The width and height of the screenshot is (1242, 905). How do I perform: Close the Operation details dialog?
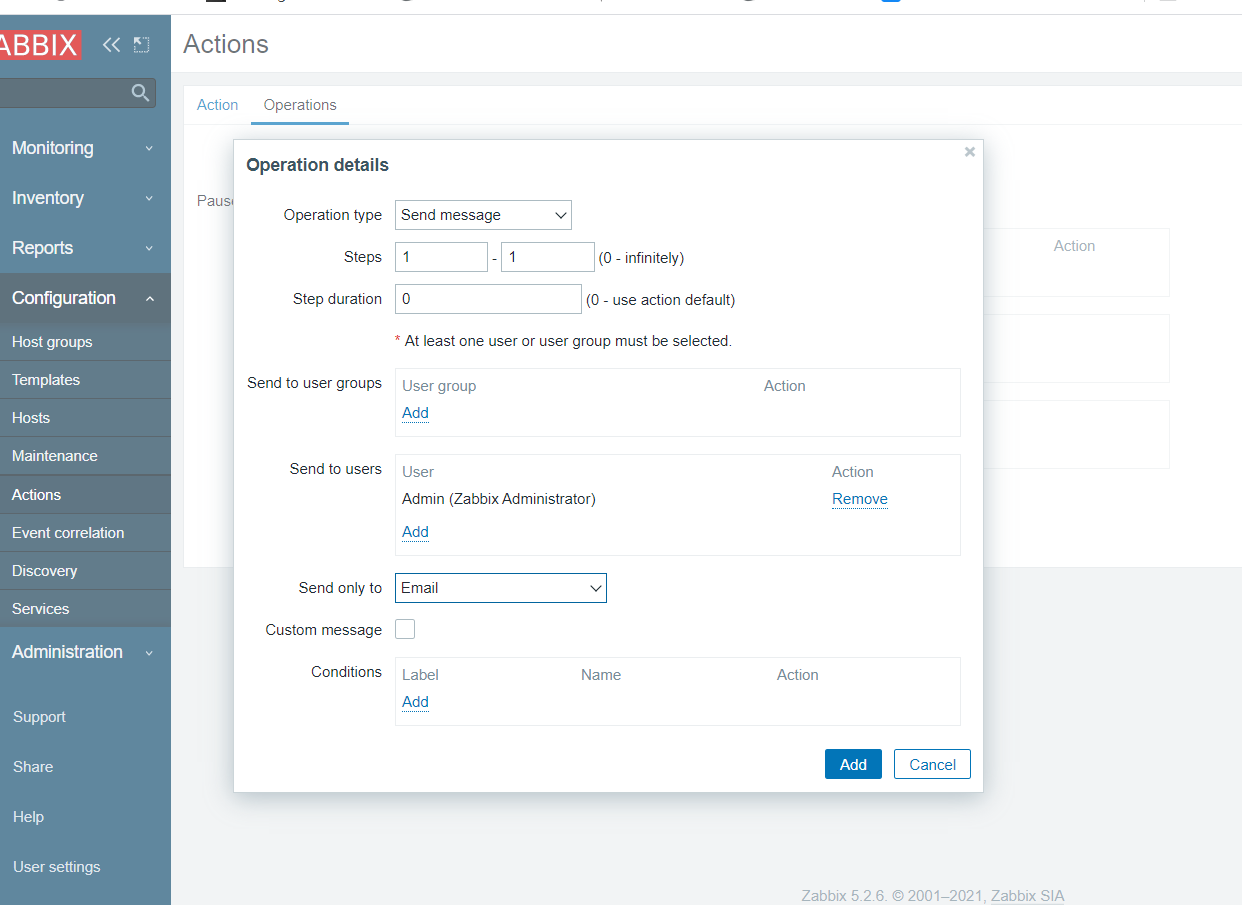[x=969, y=152]
